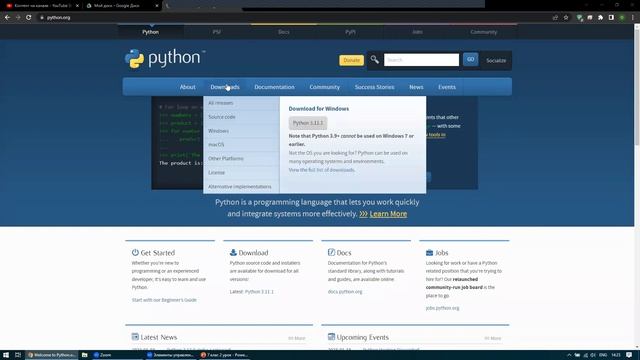Choose All releases in Downloads menu
Image resolution: width=640 pixels, height=360 pixels.
(241, 103)
